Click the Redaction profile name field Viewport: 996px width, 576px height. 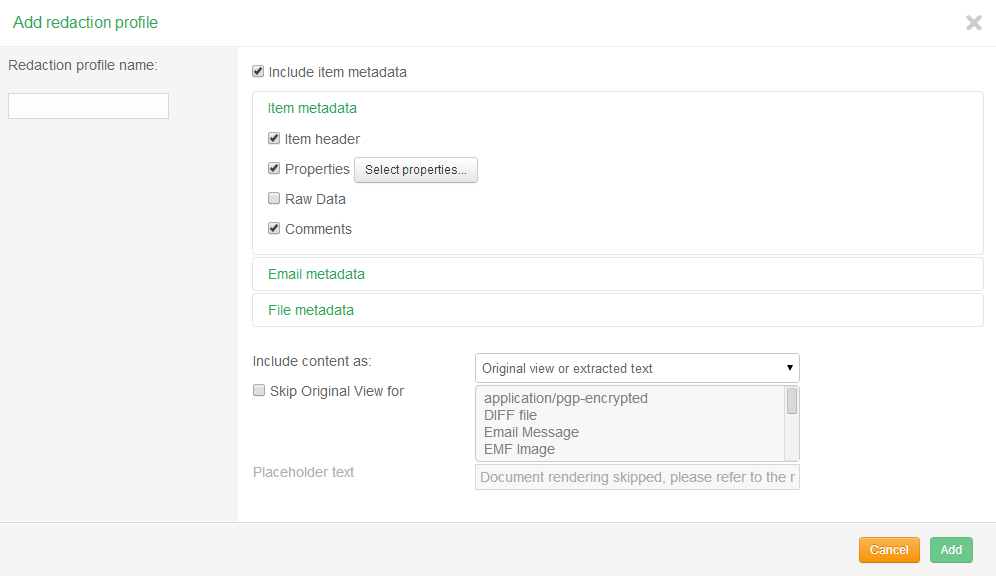(88, 105)
